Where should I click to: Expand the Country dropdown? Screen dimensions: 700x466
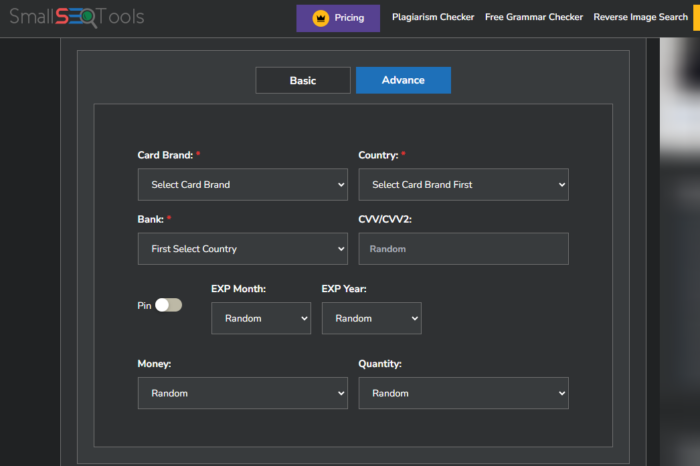(463, 185)
